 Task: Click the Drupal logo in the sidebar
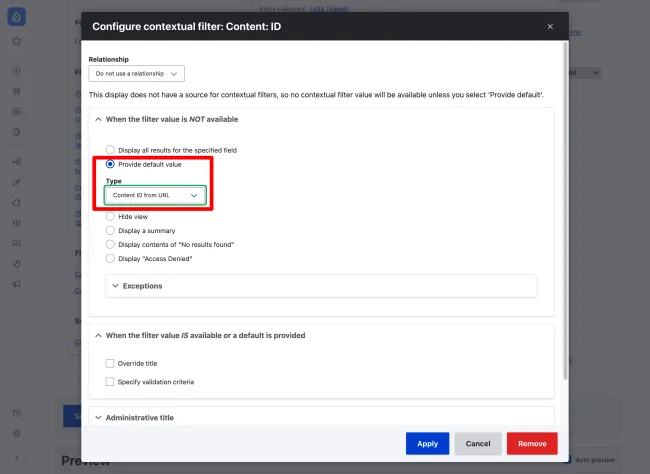(x=17, y=16)
